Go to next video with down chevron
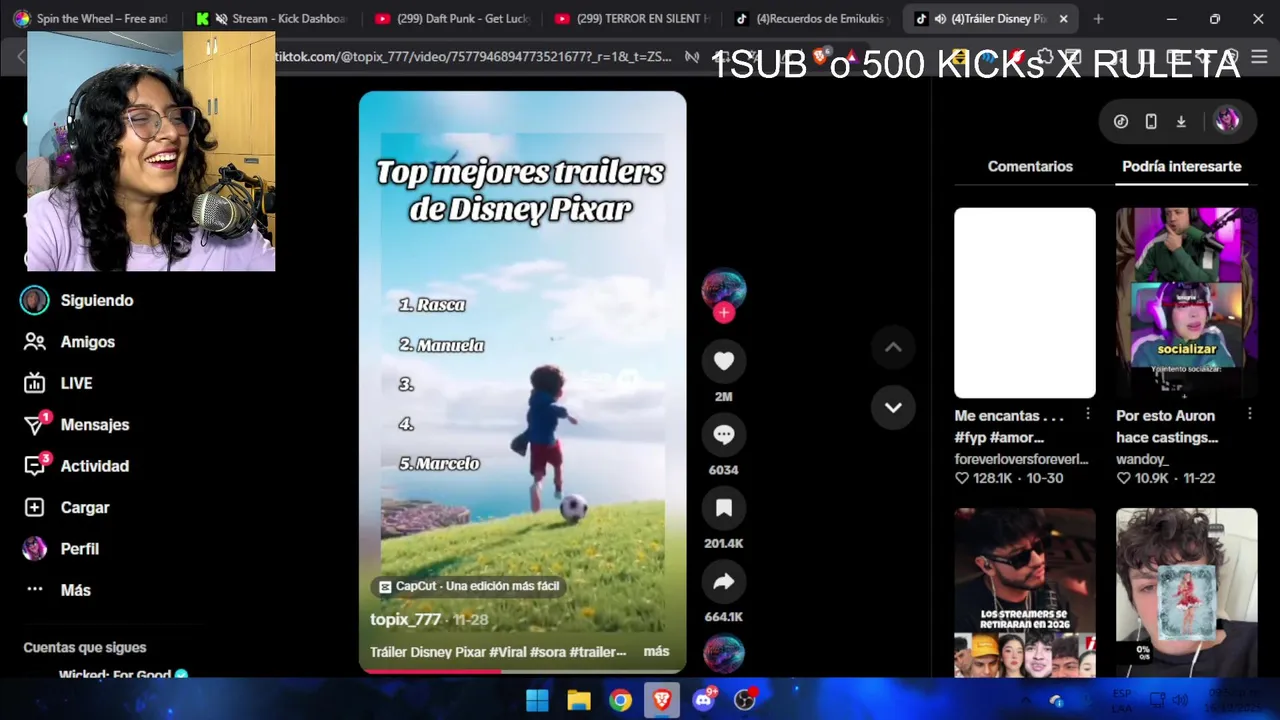Screen dimensions: 1280x720 (893, 407)
